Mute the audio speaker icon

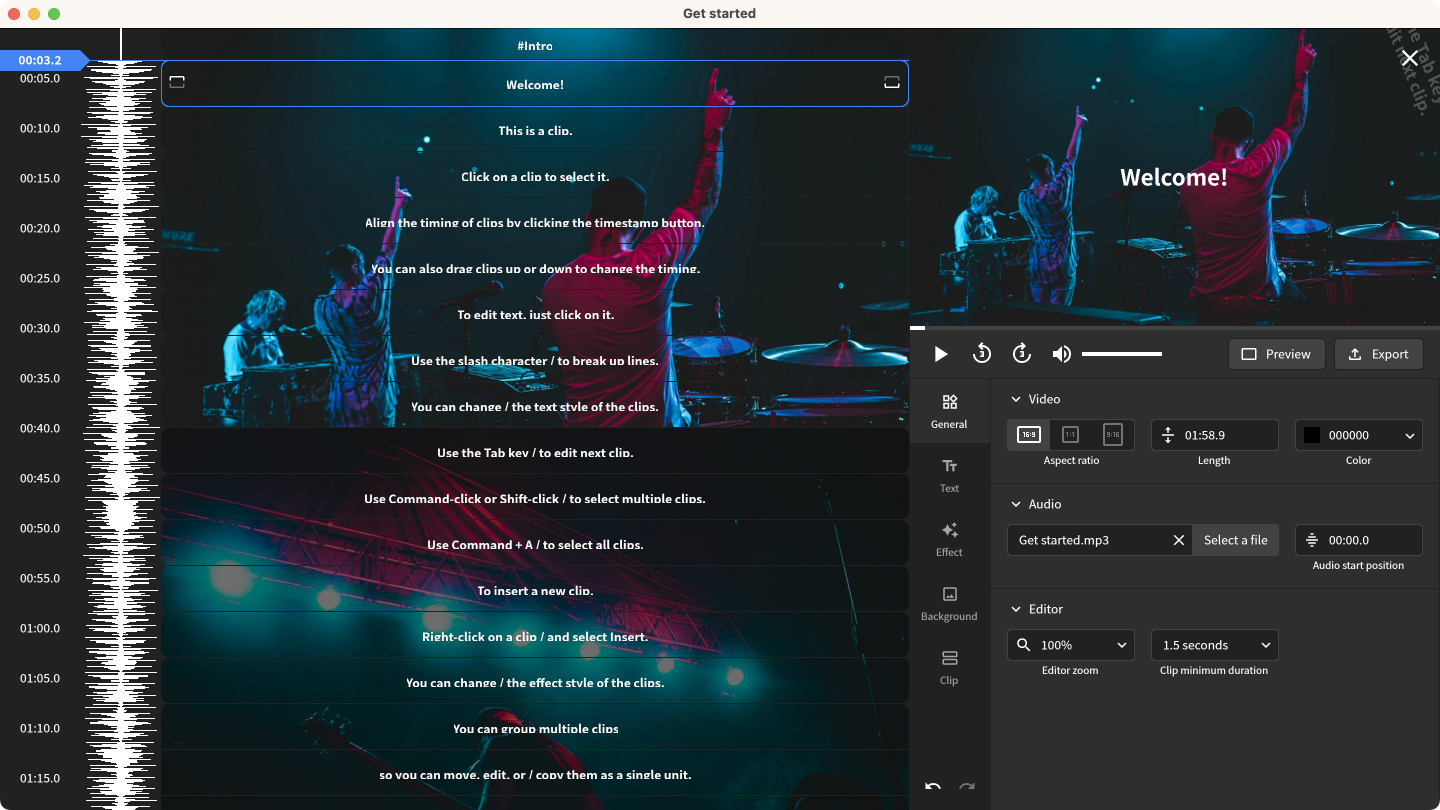(1061, 354)
